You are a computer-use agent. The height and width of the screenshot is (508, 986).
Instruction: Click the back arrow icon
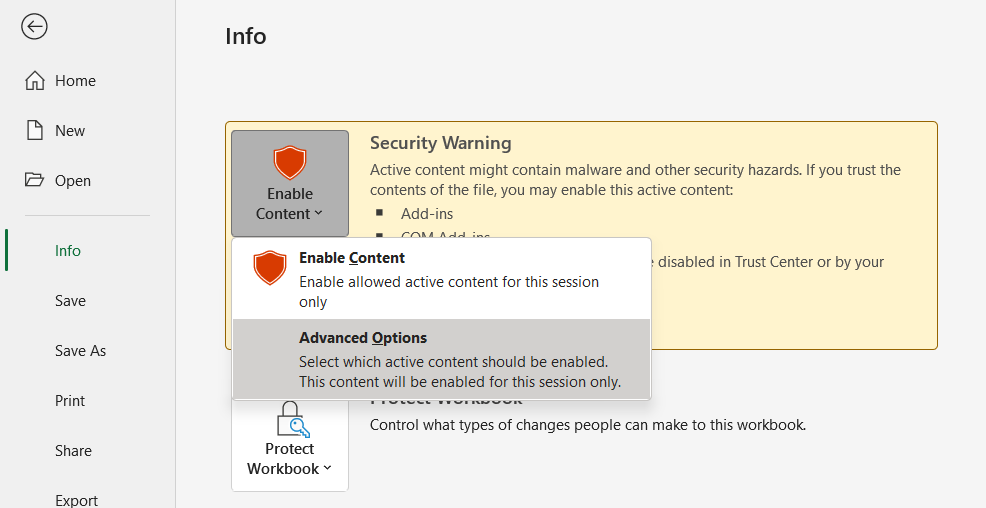click(35, 27)
